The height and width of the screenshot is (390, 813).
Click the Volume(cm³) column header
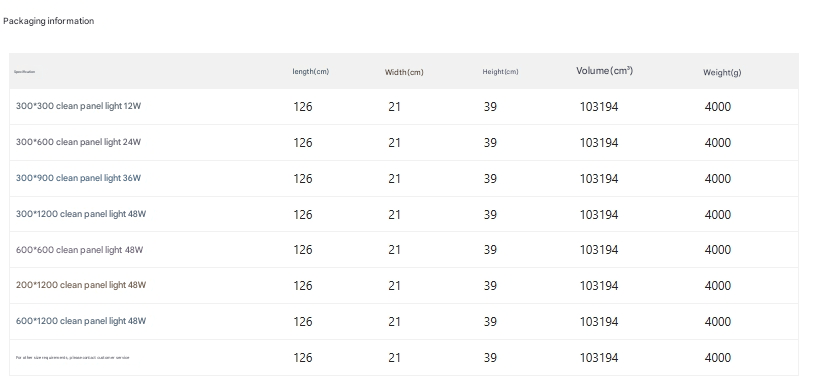[605, 71]
